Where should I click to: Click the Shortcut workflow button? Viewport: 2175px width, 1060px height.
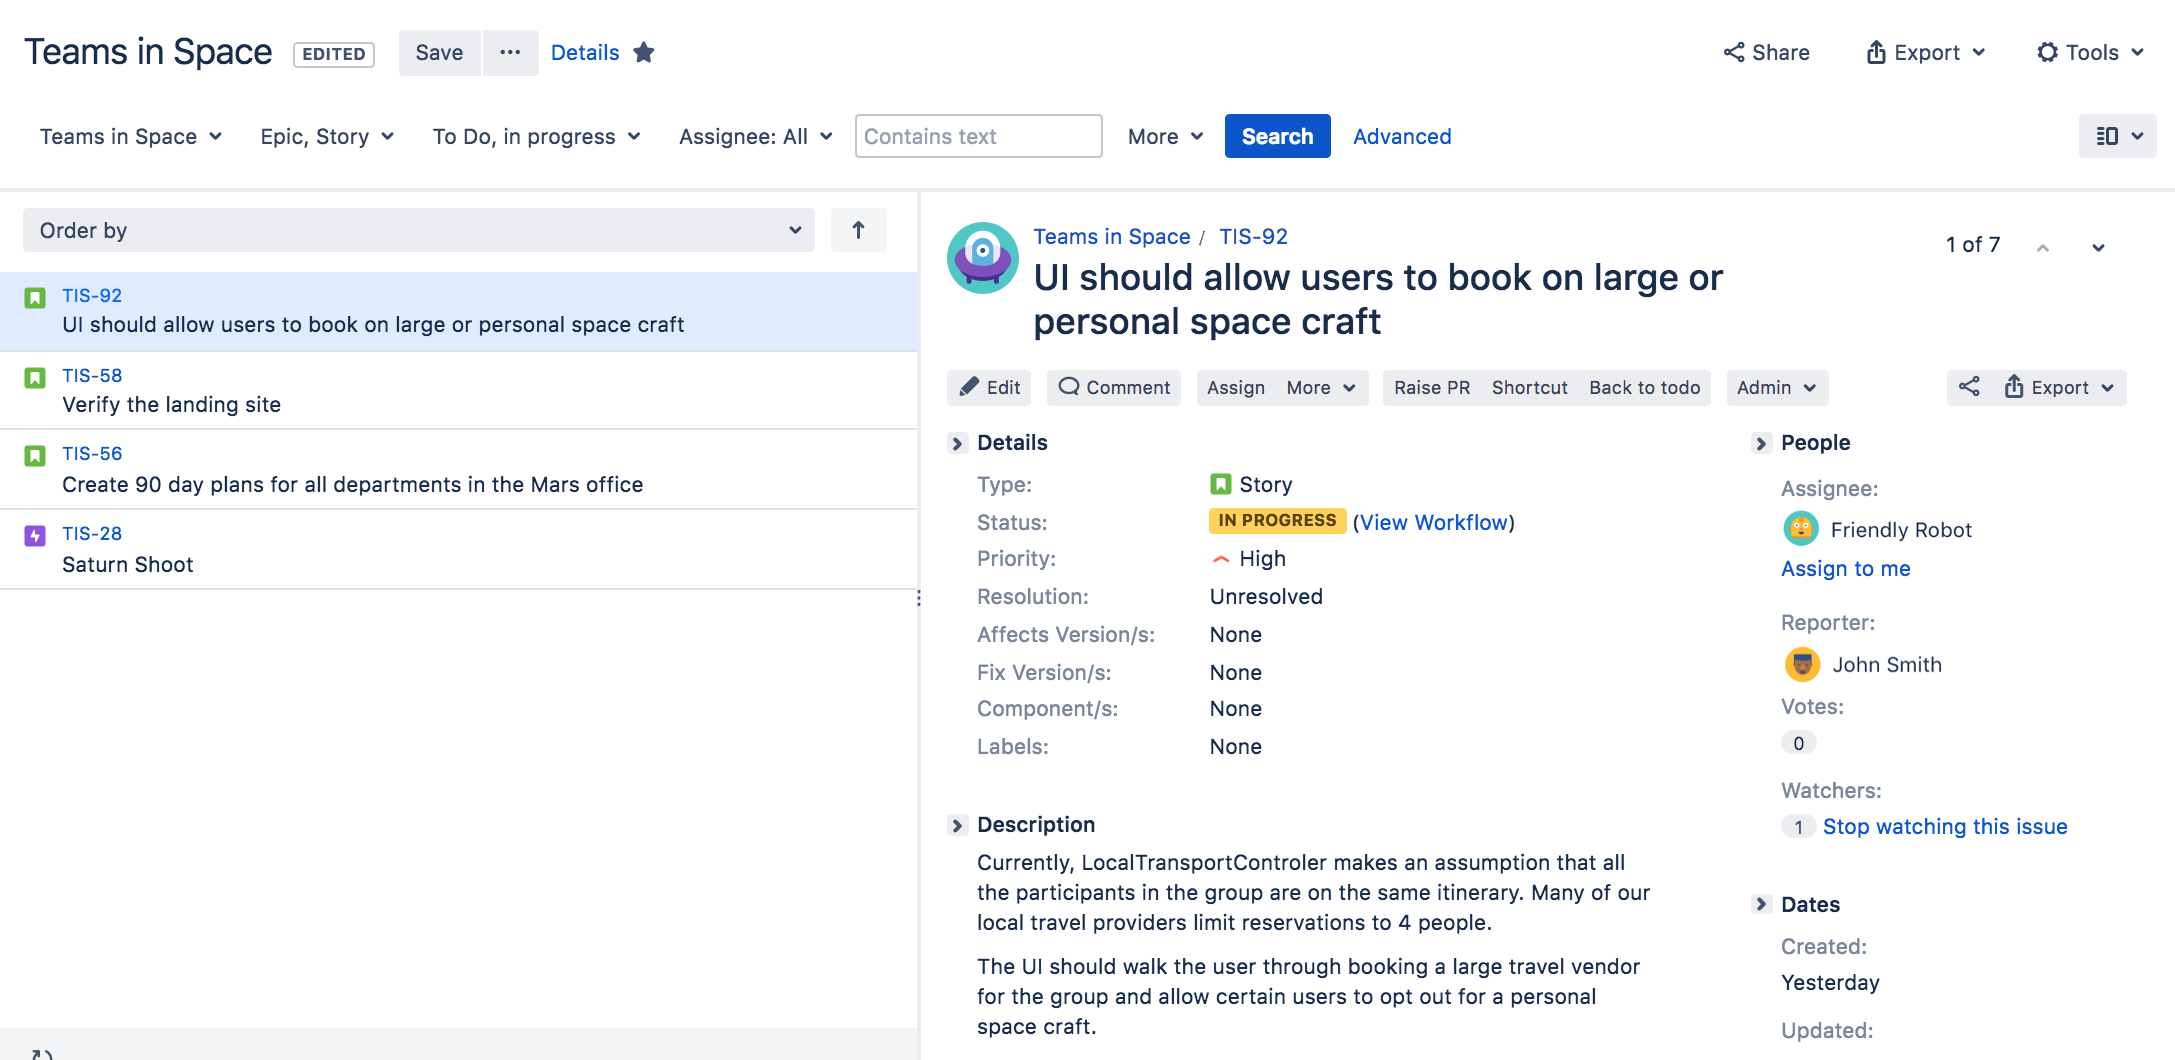click(1529, 387)
